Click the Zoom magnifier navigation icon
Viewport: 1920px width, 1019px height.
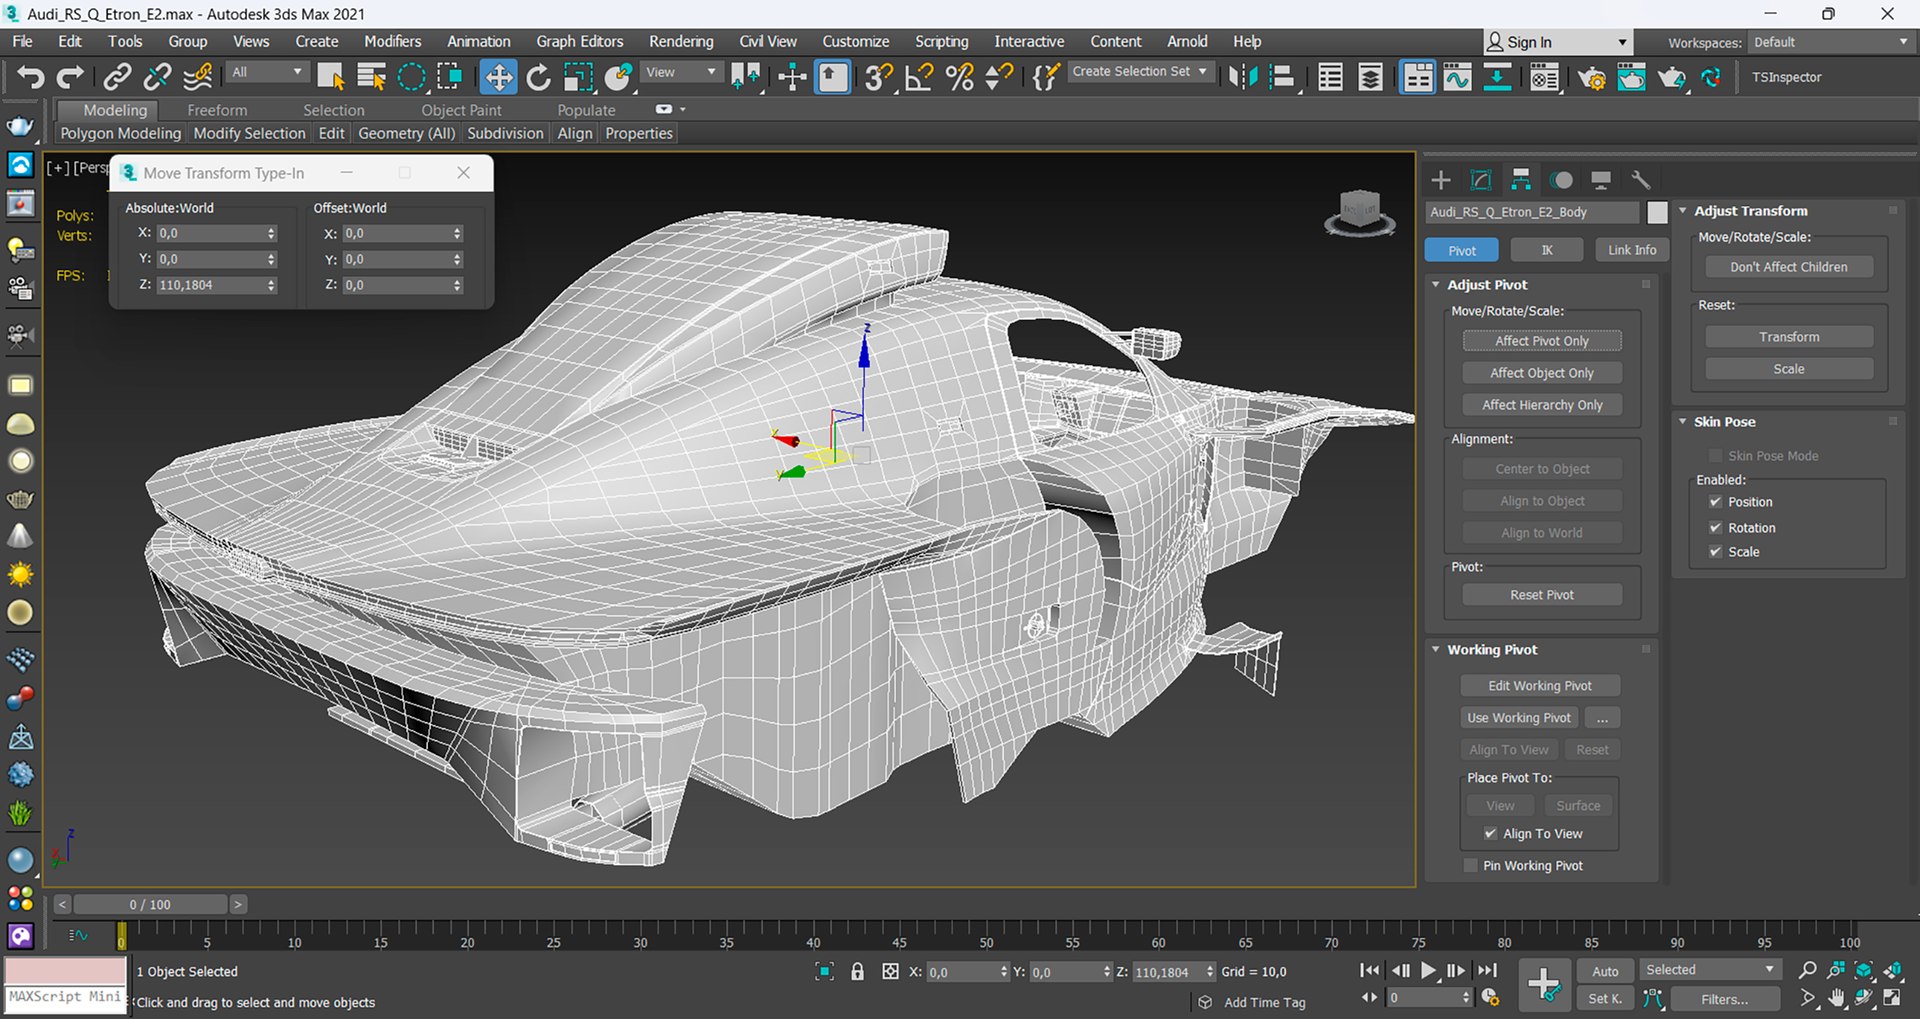[1807, 970]
